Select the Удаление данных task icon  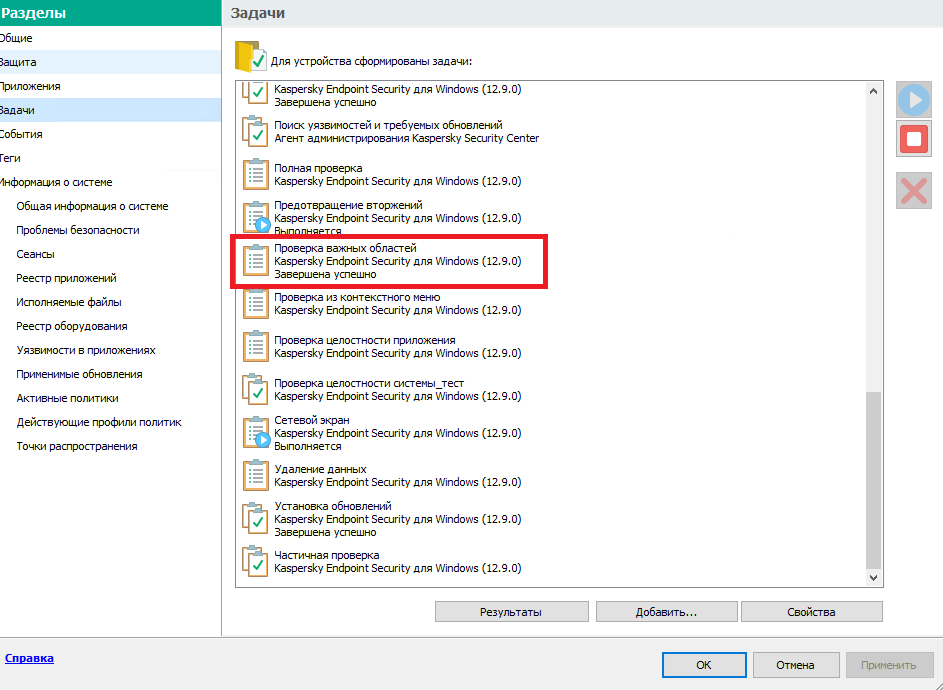[256, 475]
